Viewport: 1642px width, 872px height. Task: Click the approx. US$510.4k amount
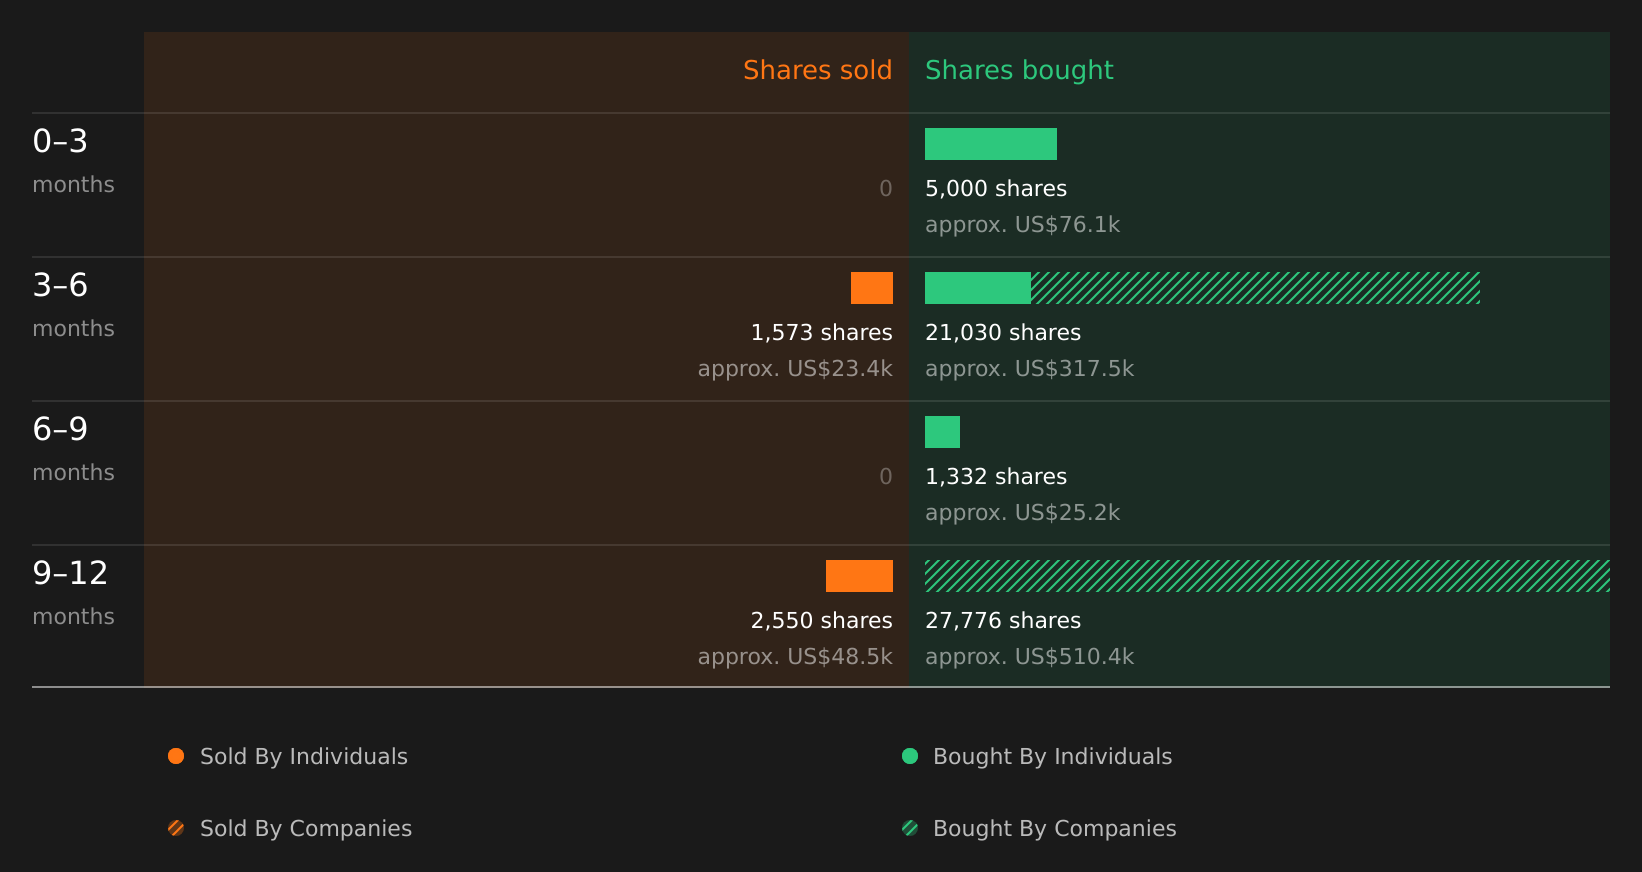(x=1029, y=657)
